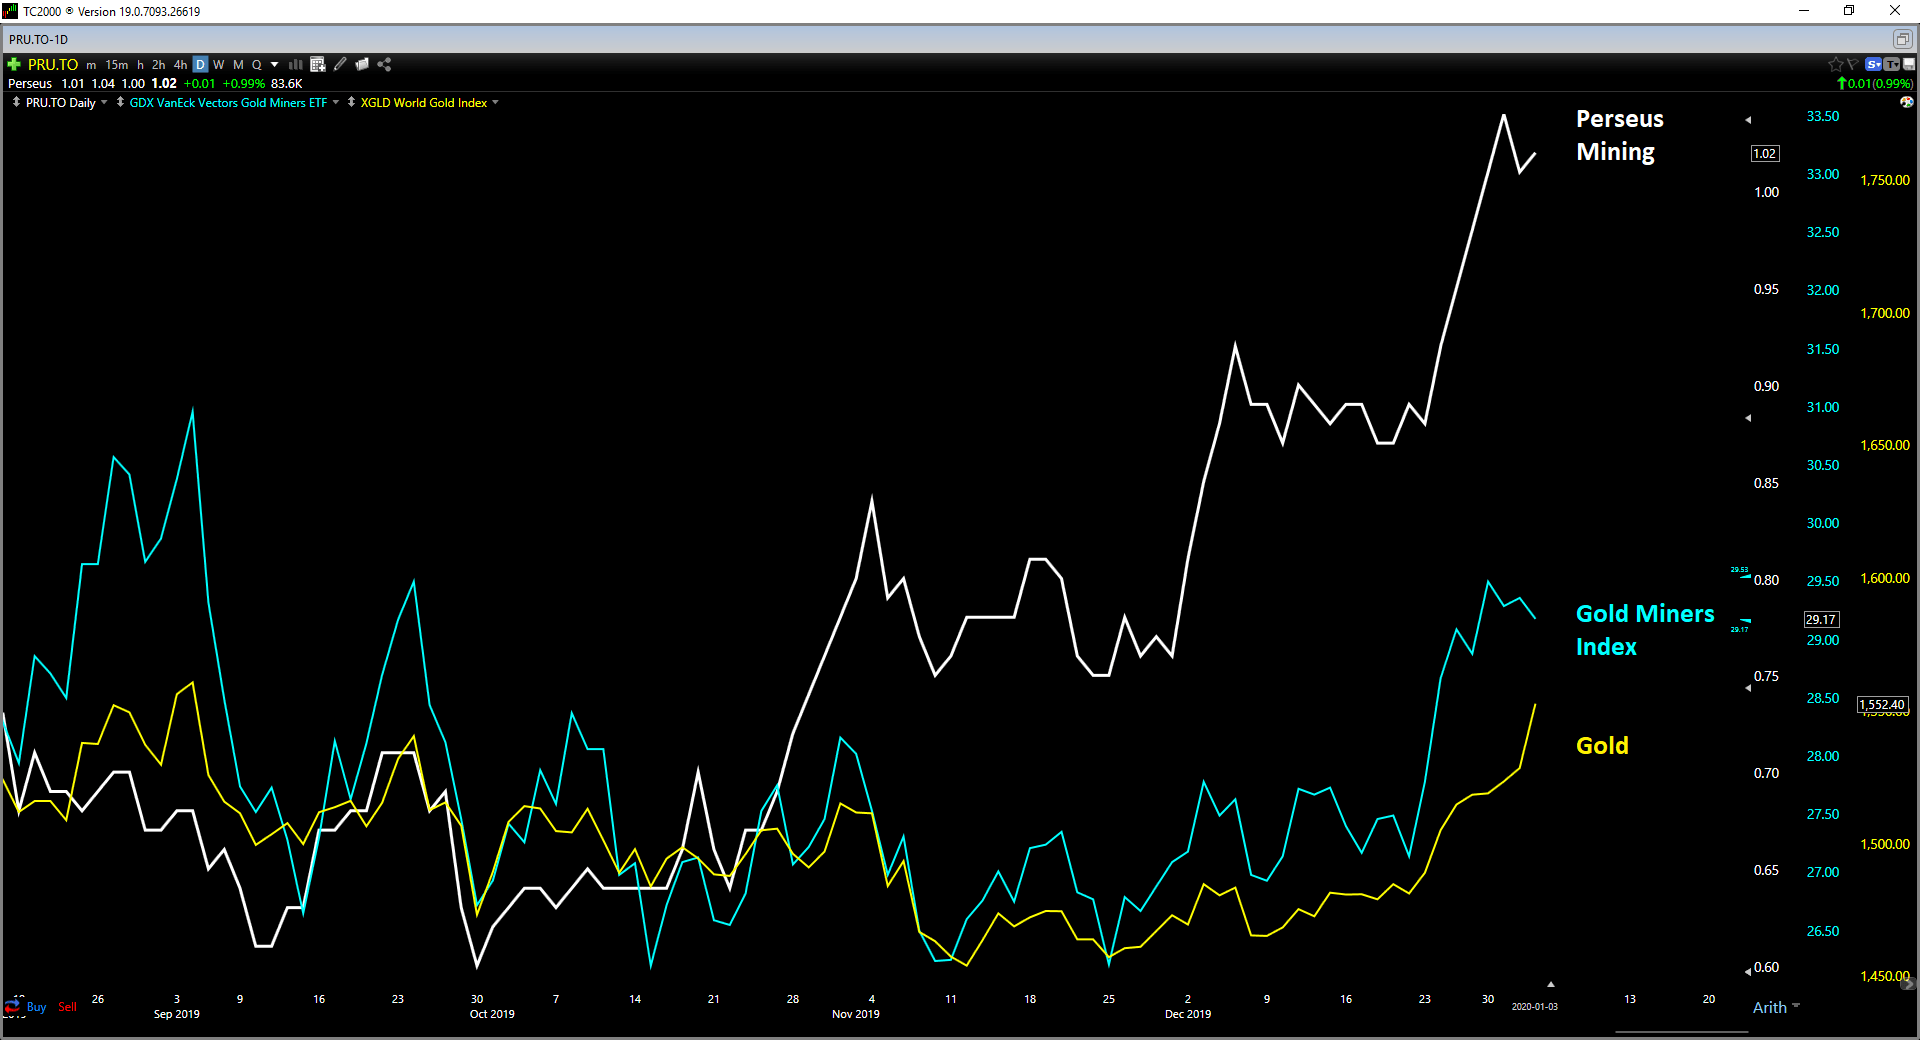Image resolution: width=1920 pixels, height=1040 pixels.
Task: Click the green plus add-indicator icon
Action: 14,64
